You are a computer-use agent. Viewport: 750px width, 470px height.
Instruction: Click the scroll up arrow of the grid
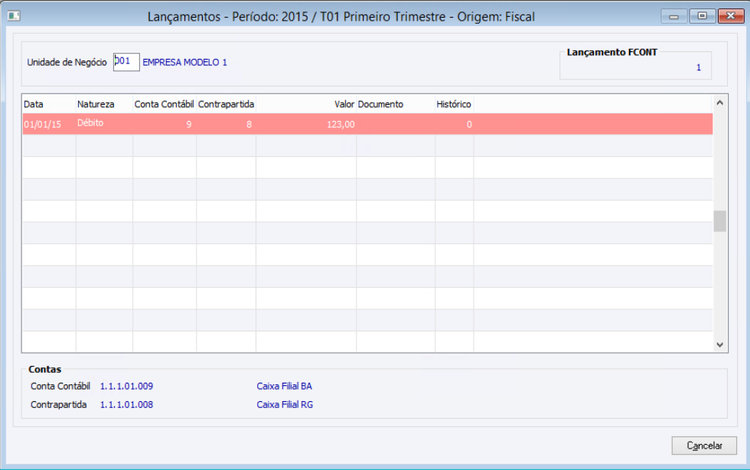[720, 103]
